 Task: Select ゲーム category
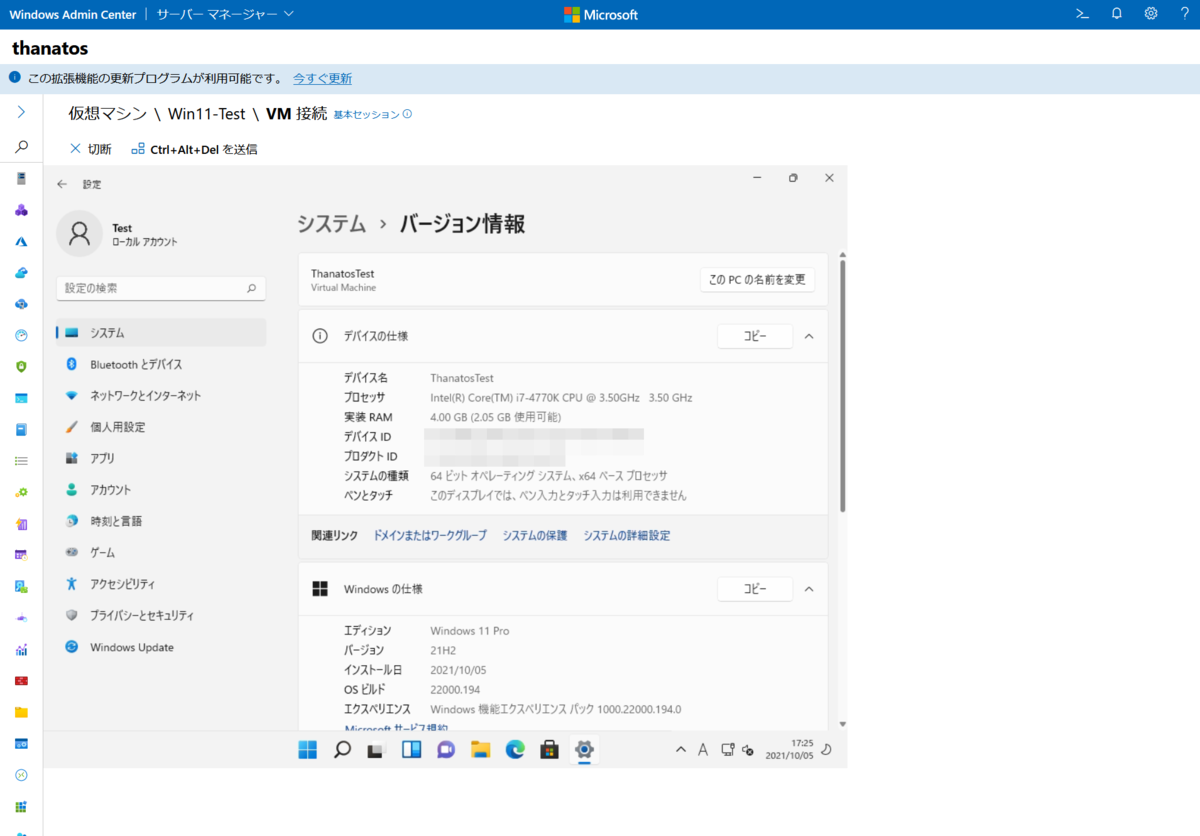click(x=161, y=552)
